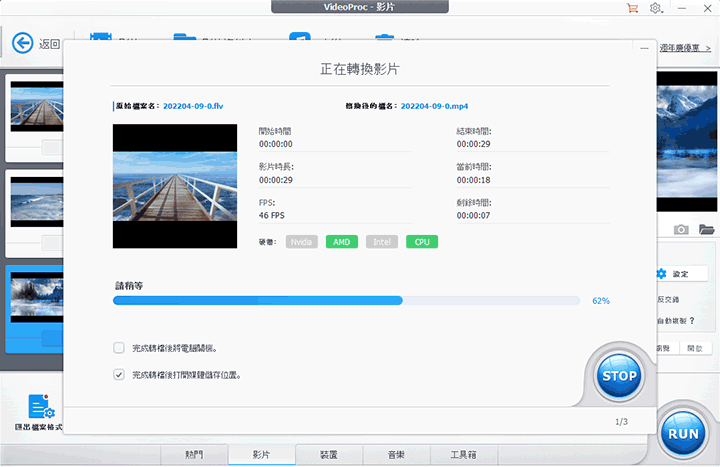
Task: Open the output folder icon
Action: pos(706,229)
